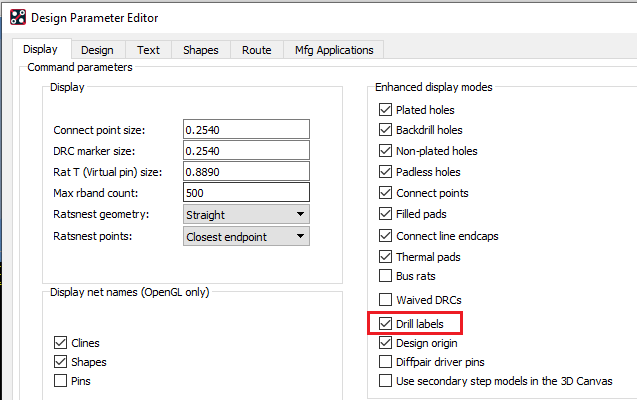
Task: Go to the Route tab
Action: point(257,50)
